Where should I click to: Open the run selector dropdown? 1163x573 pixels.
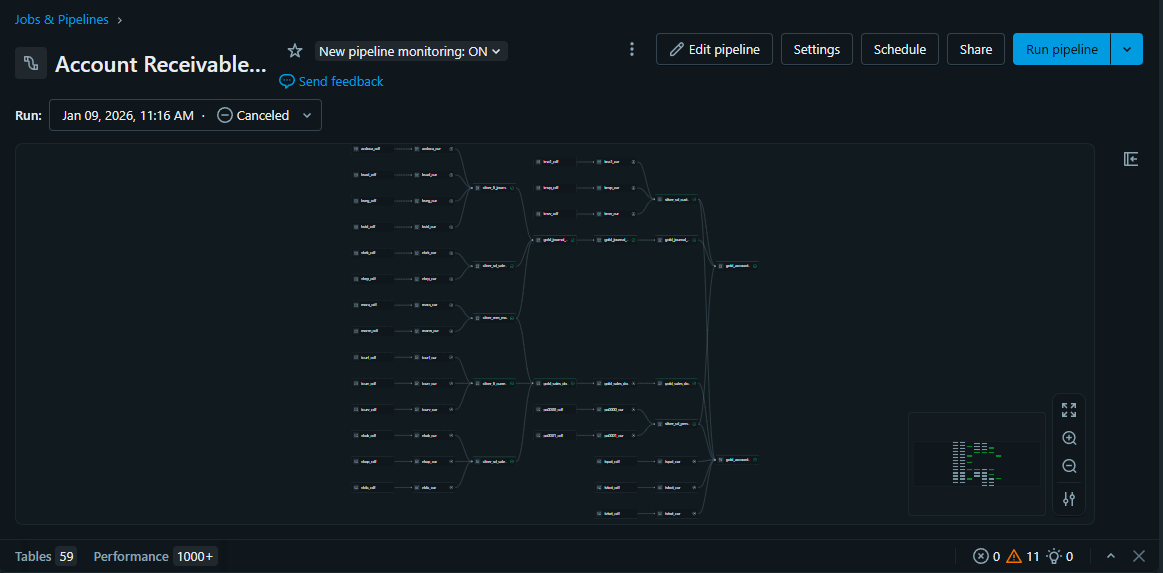(185, 115)
